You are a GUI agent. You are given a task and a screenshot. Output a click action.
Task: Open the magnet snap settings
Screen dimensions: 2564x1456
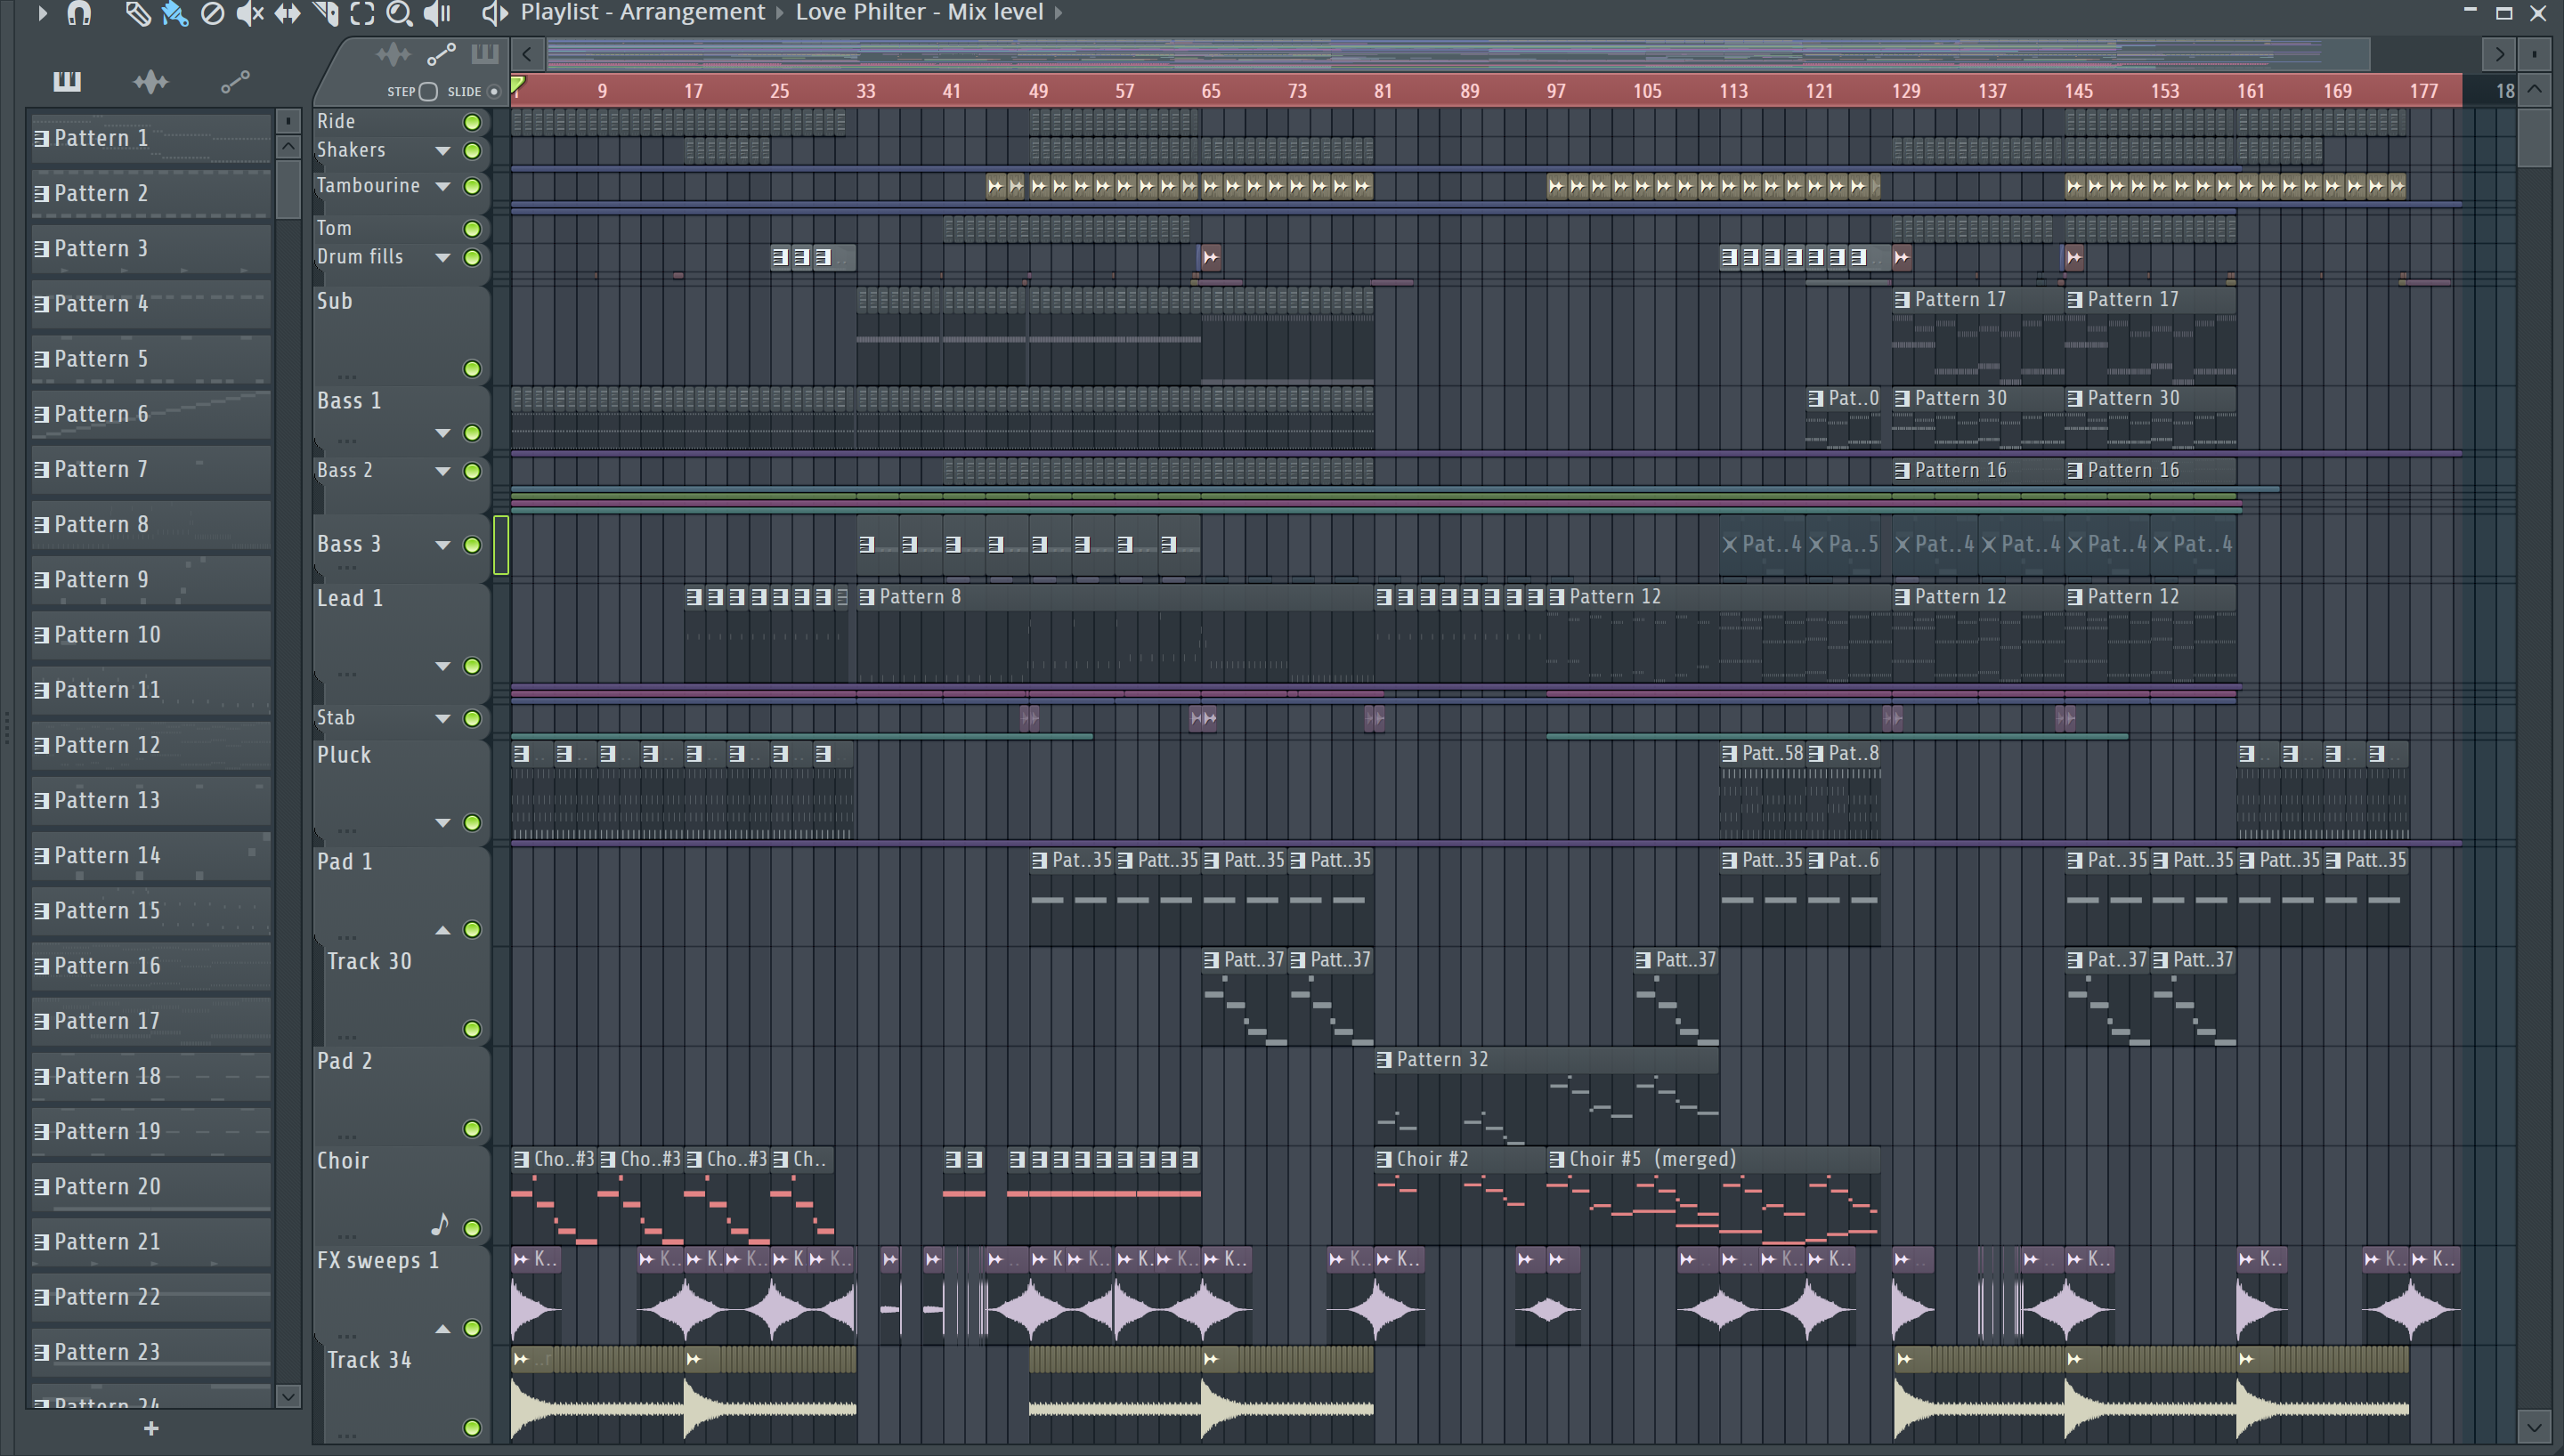(x=79, y=13)
